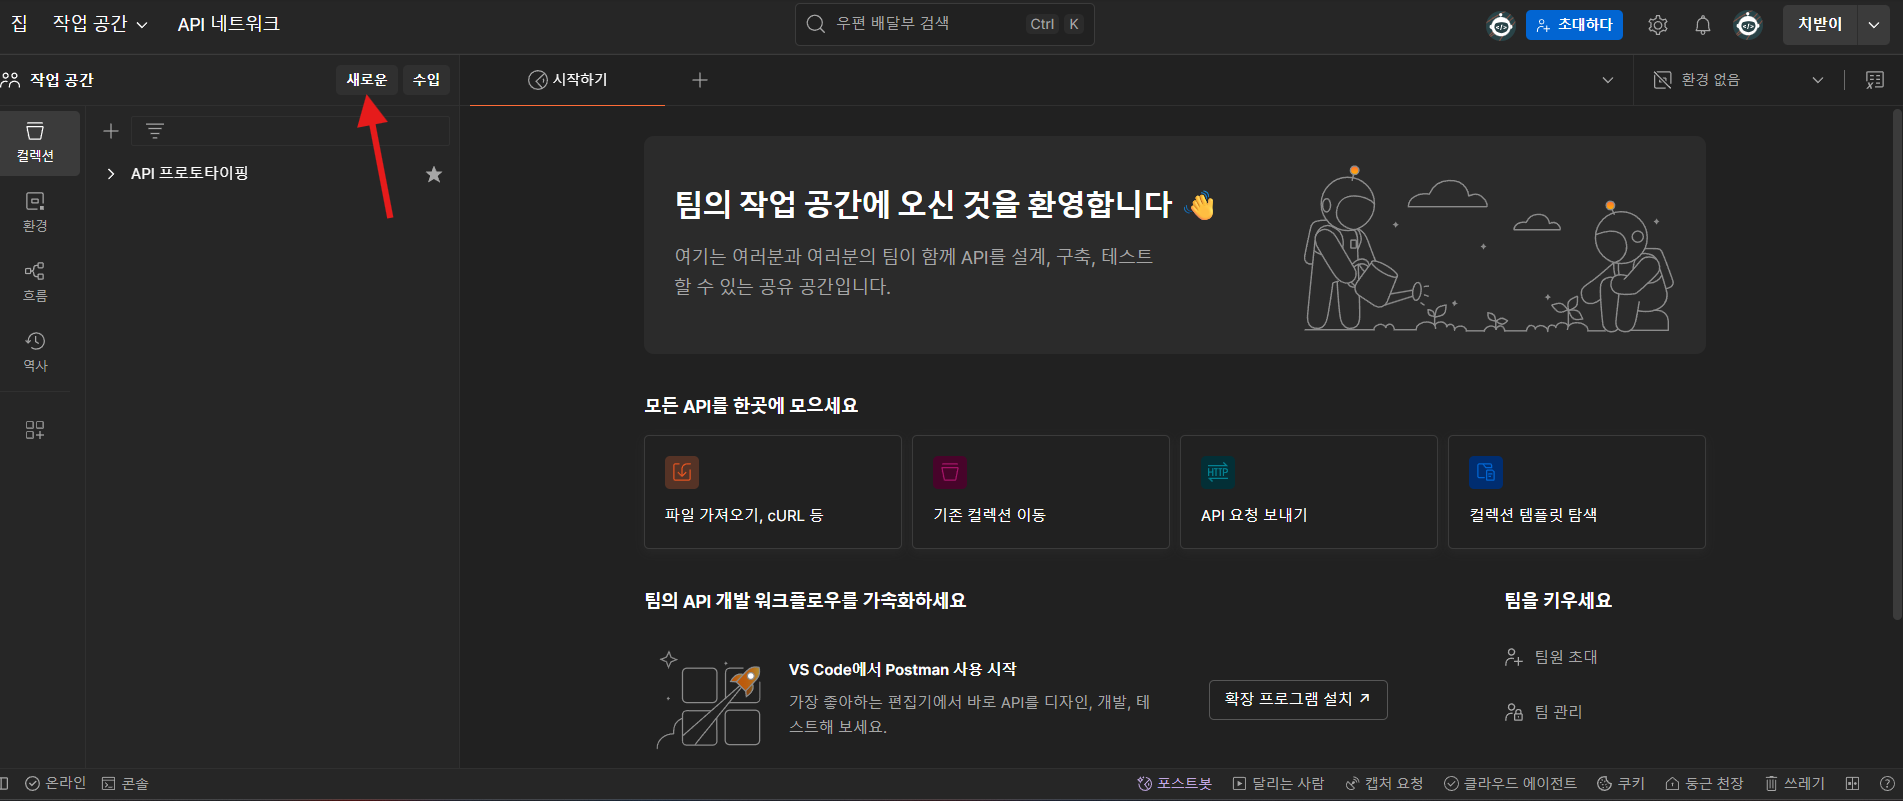Click the environment quick look icon at far right
Viewport: 1903px width, 801px height.
click(x=1875, y=80)
